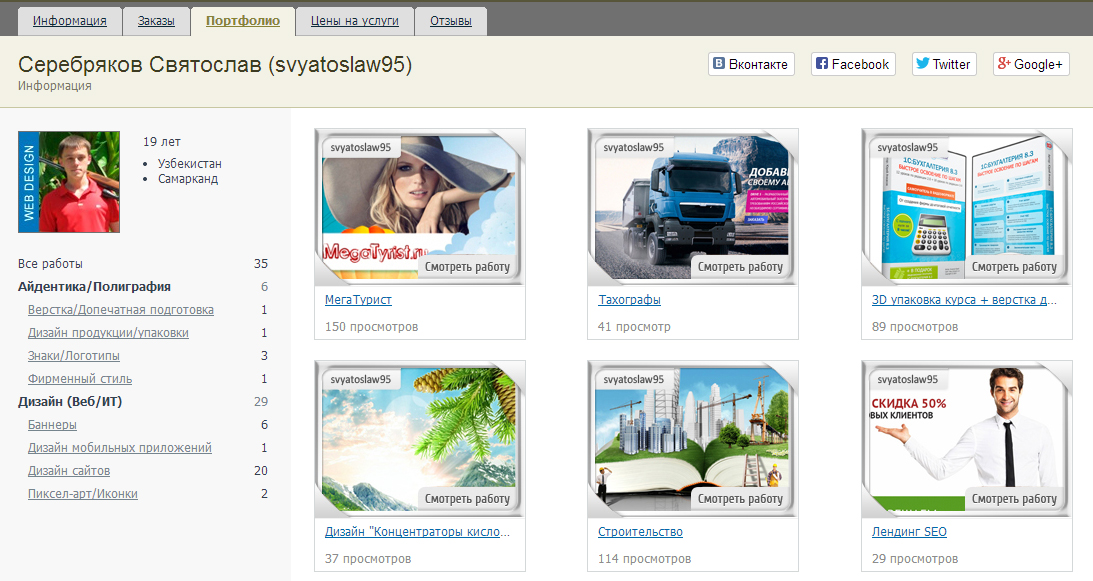This screenshot has height=581, width=1093.
Task: Click the Twitter share button
Action: tap(942, 64)
